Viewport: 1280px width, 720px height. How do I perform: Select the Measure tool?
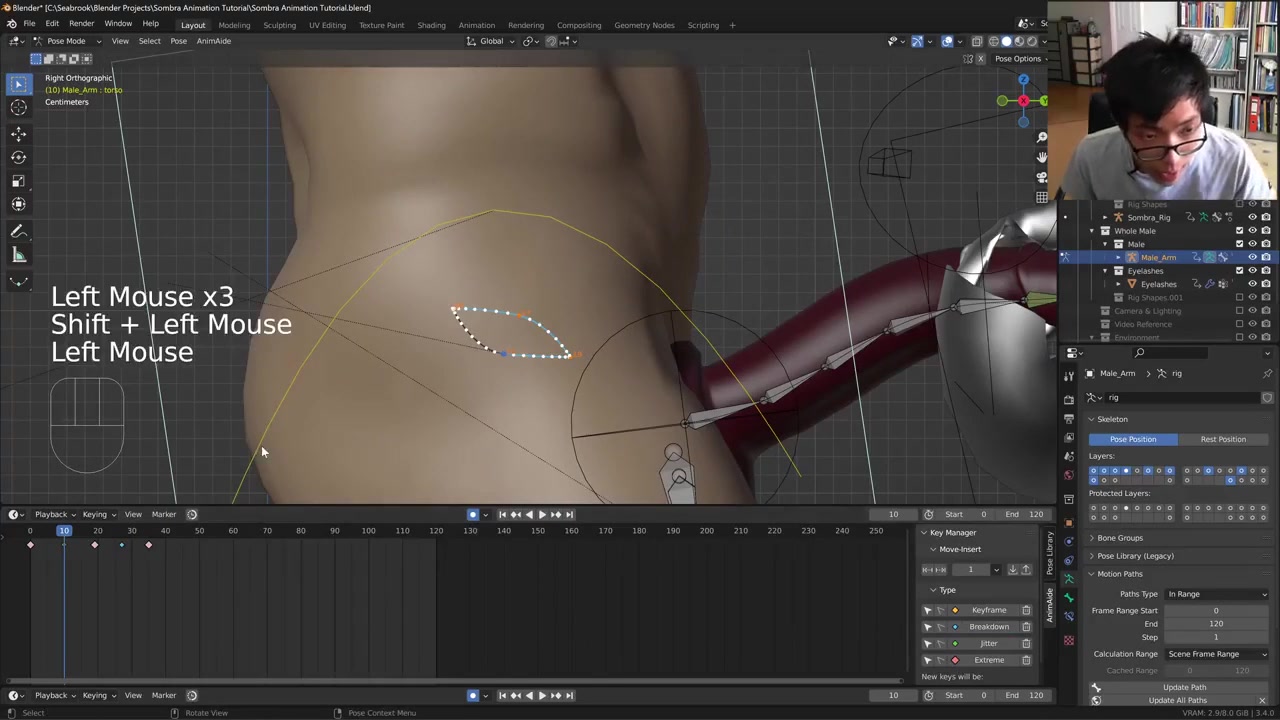(18, 255)
